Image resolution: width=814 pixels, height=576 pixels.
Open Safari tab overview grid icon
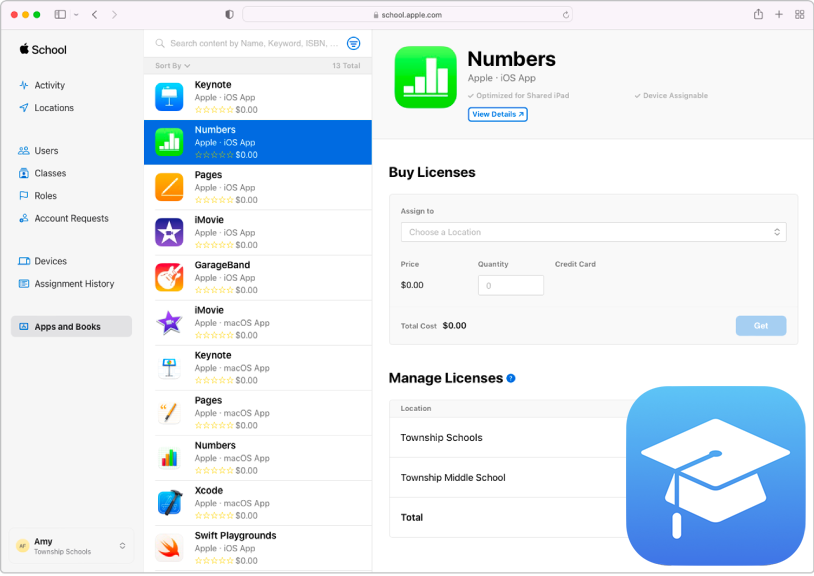[799, 15]
